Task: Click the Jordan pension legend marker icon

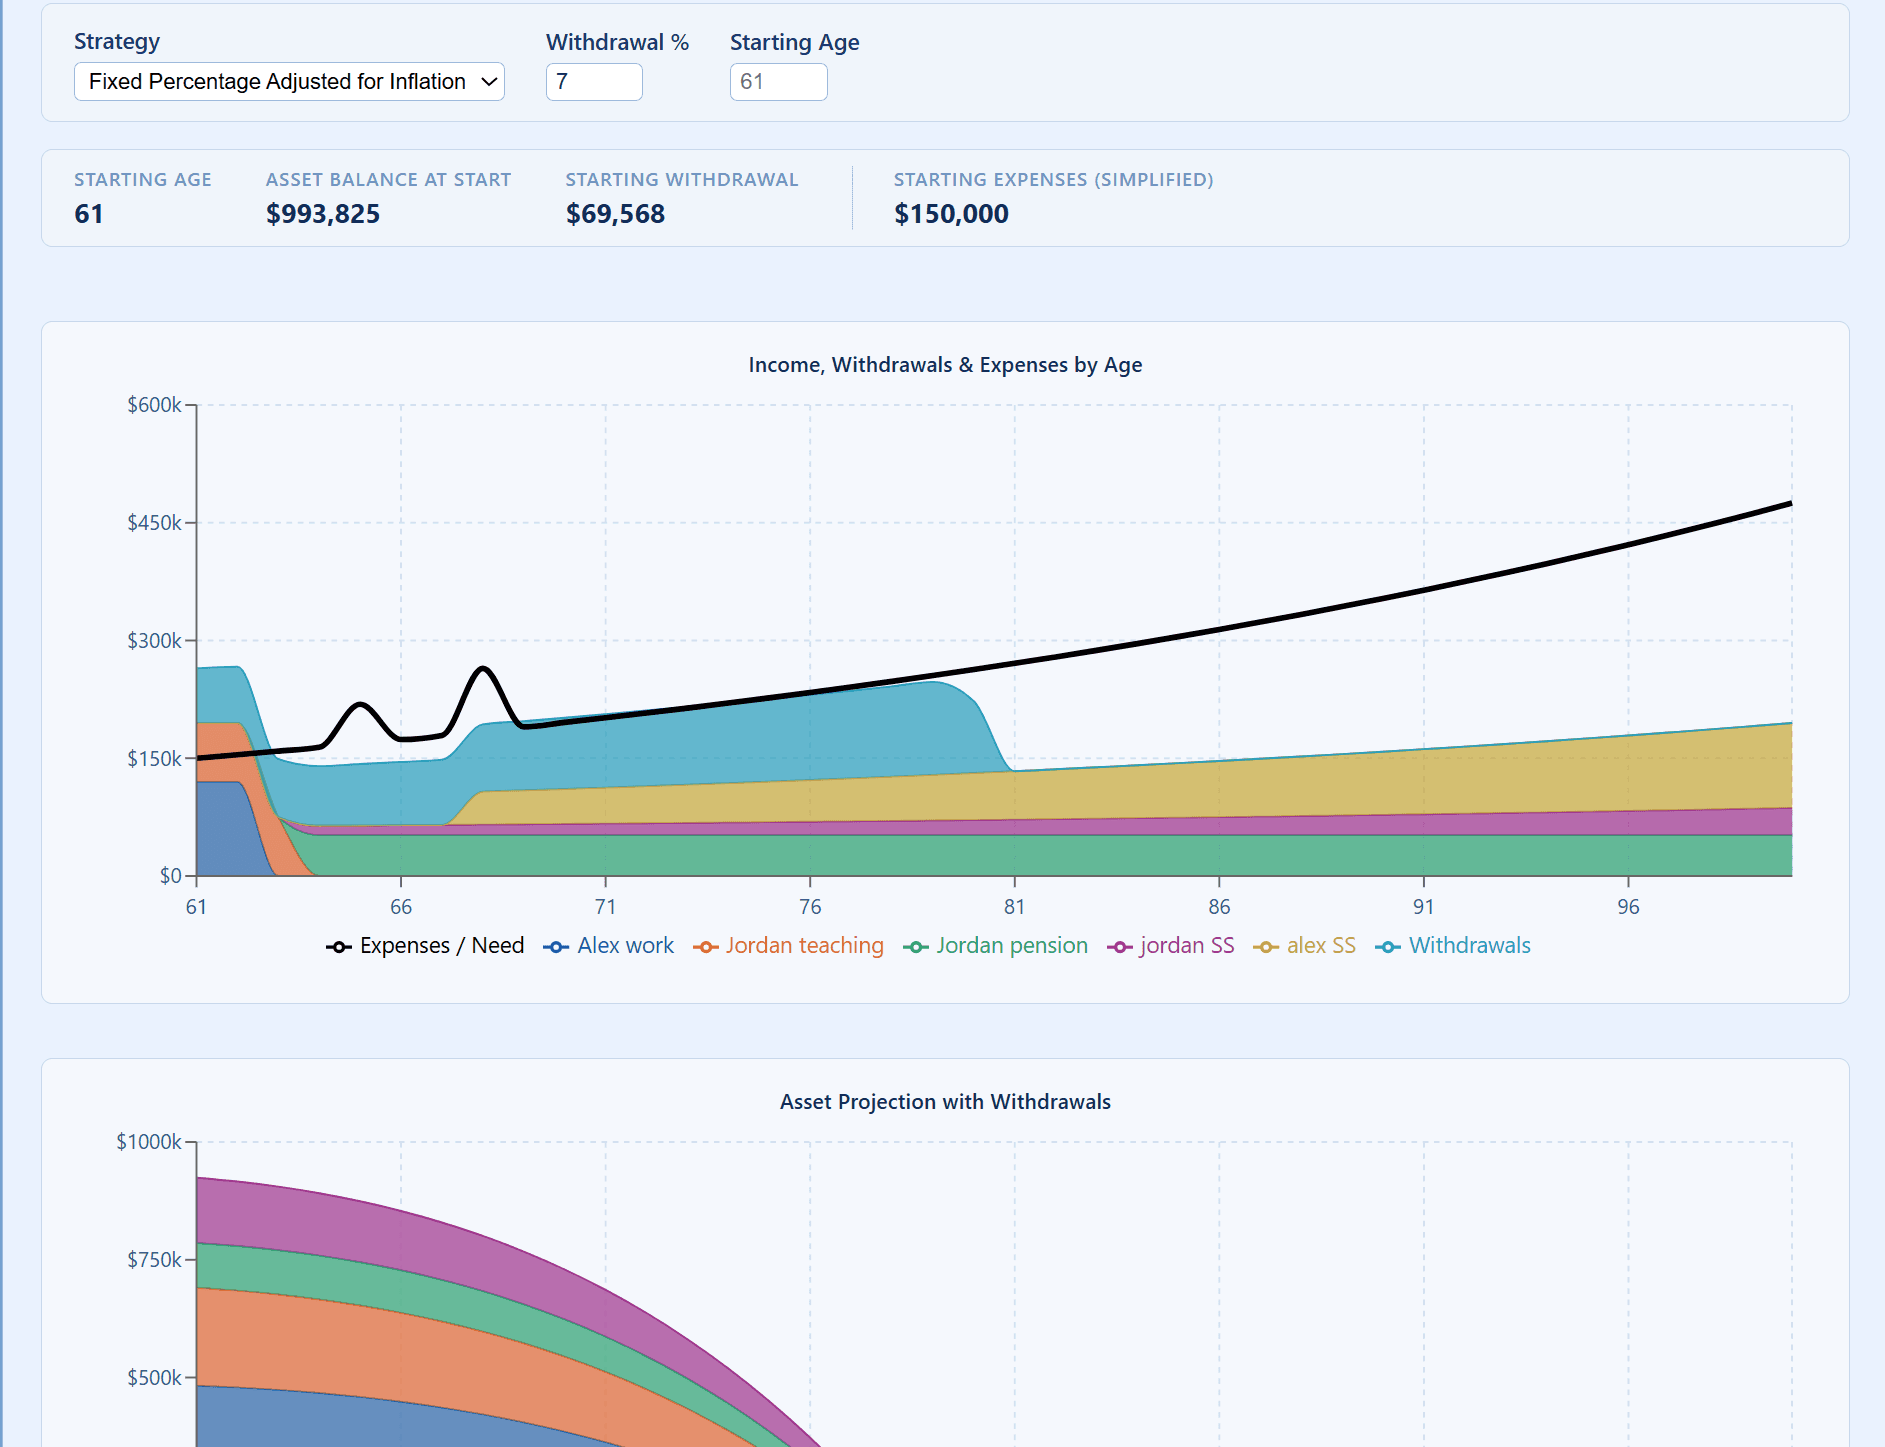Action: pyautogui.click(x=915, y=947)
